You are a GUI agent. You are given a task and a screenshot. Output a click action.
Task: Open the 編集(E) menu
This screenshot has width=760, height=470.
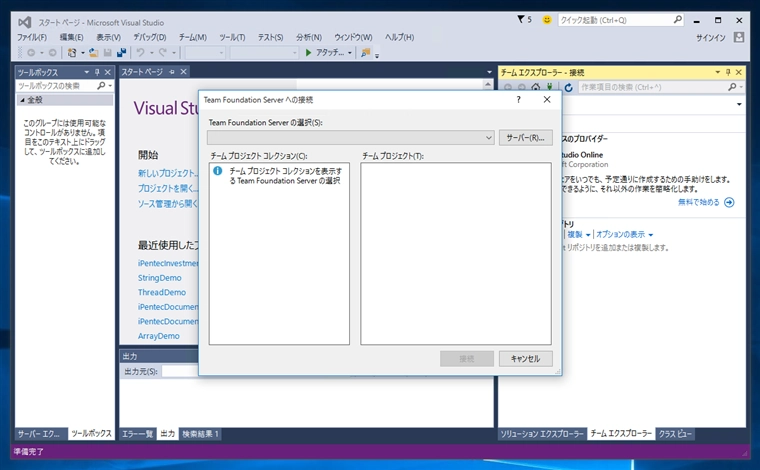click(71, 37)
